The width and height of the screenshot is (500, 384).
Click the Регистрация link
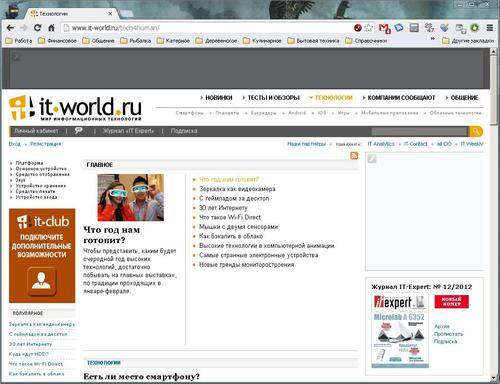[x=45, y=144]
